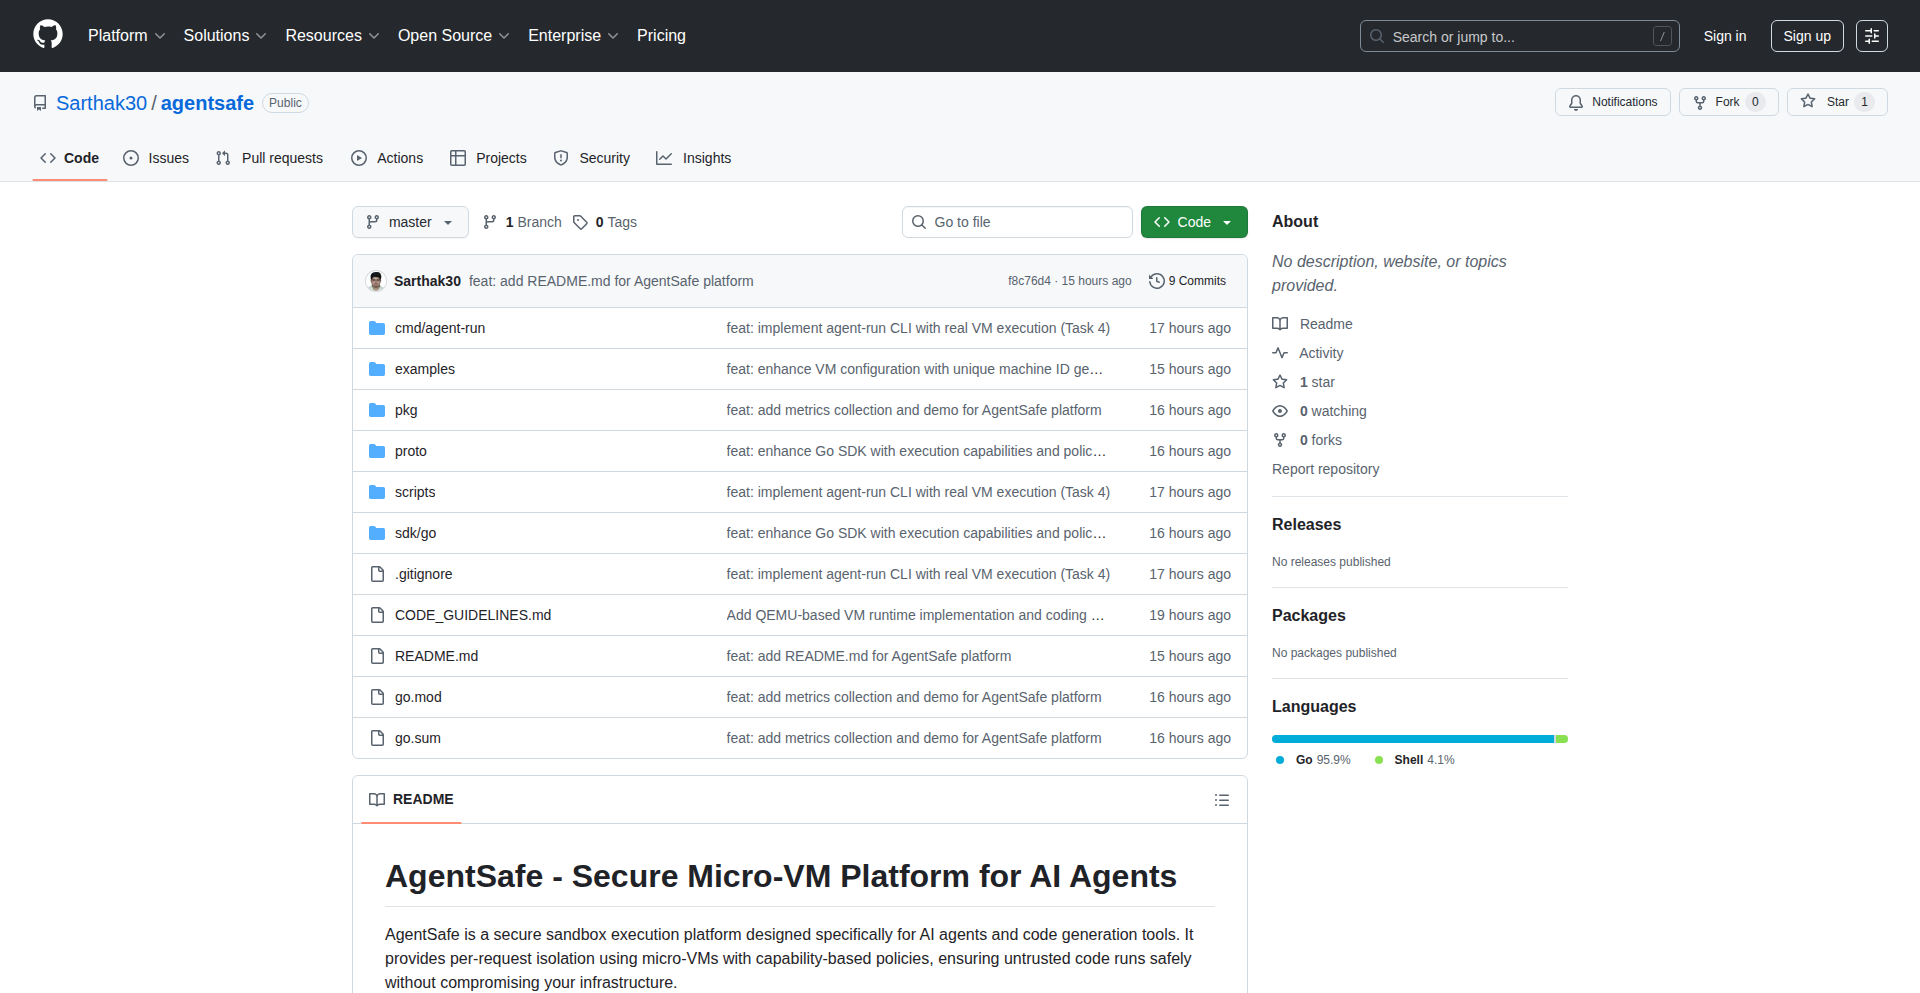
Task: Click the Go language bar segment
Action: click(1412, 739)
